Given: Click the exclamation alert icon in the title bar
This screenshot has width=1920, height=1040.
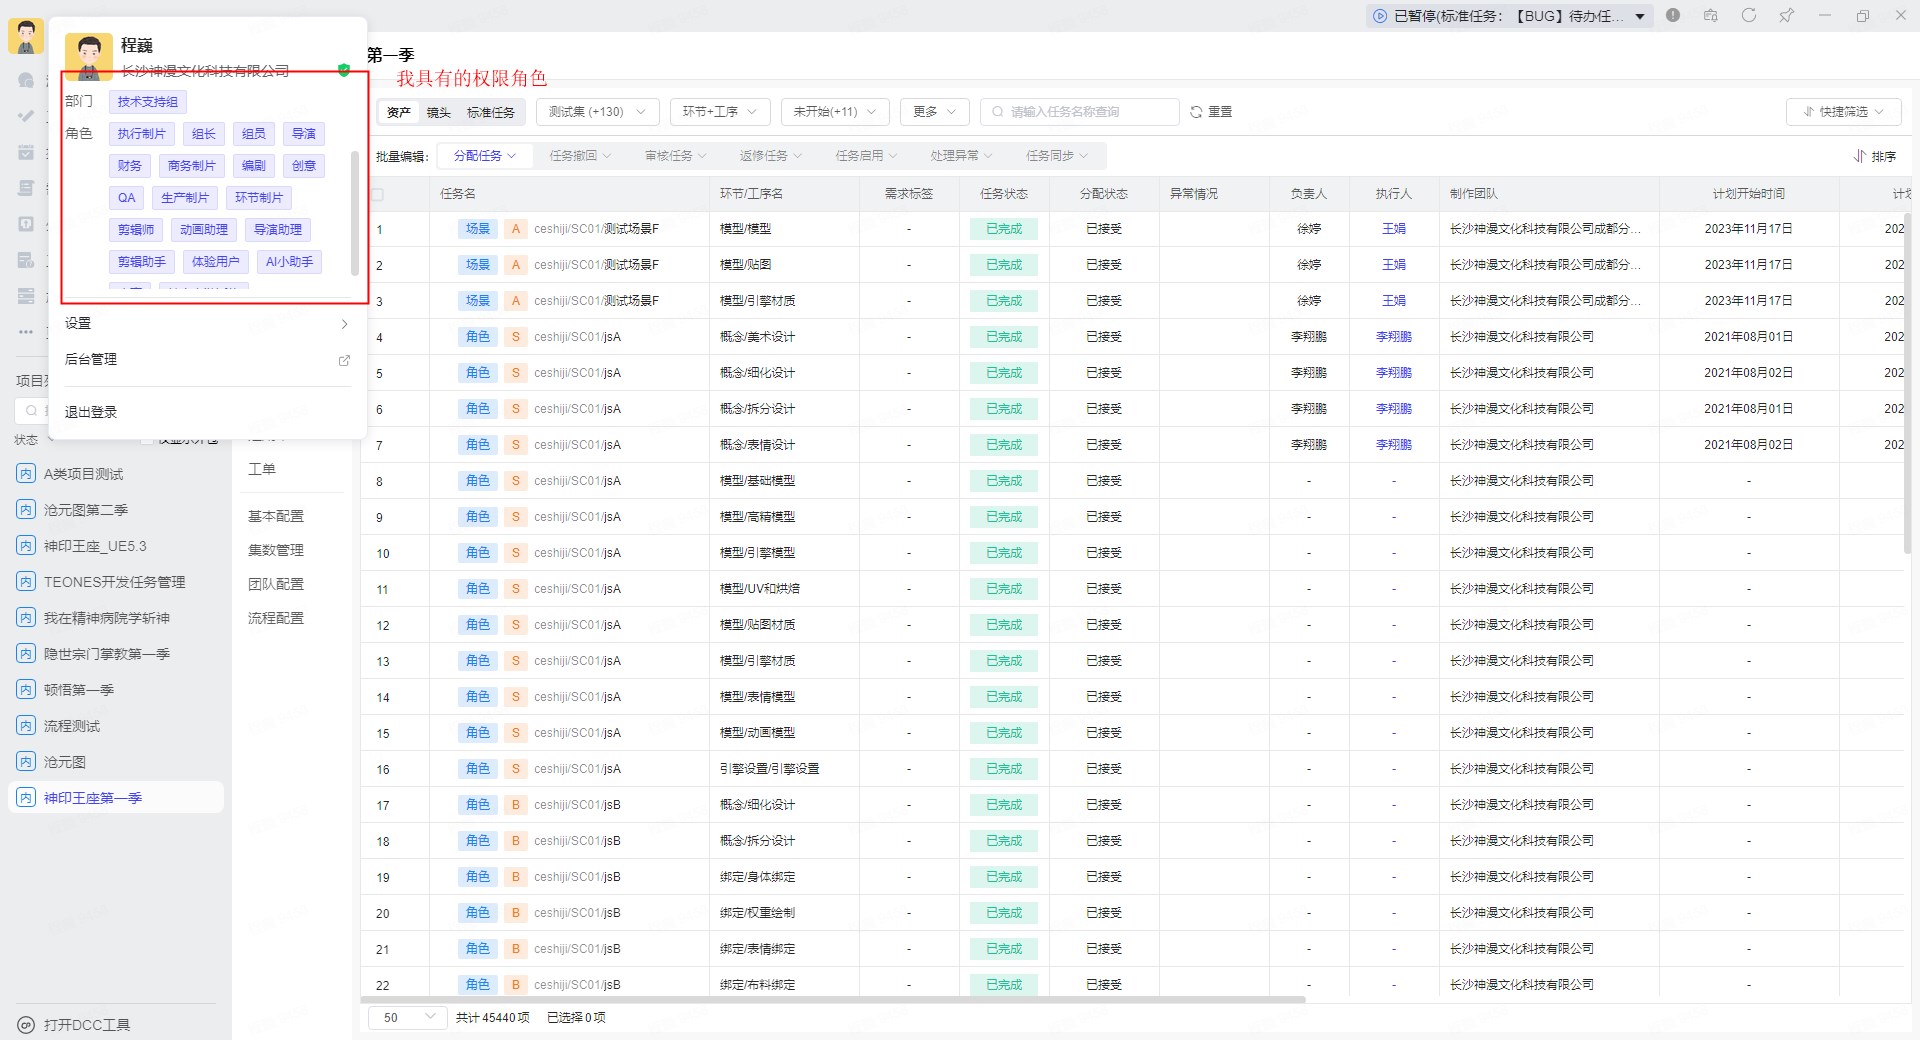Looking at the screenshot, I should click(x=1673, y=15).
